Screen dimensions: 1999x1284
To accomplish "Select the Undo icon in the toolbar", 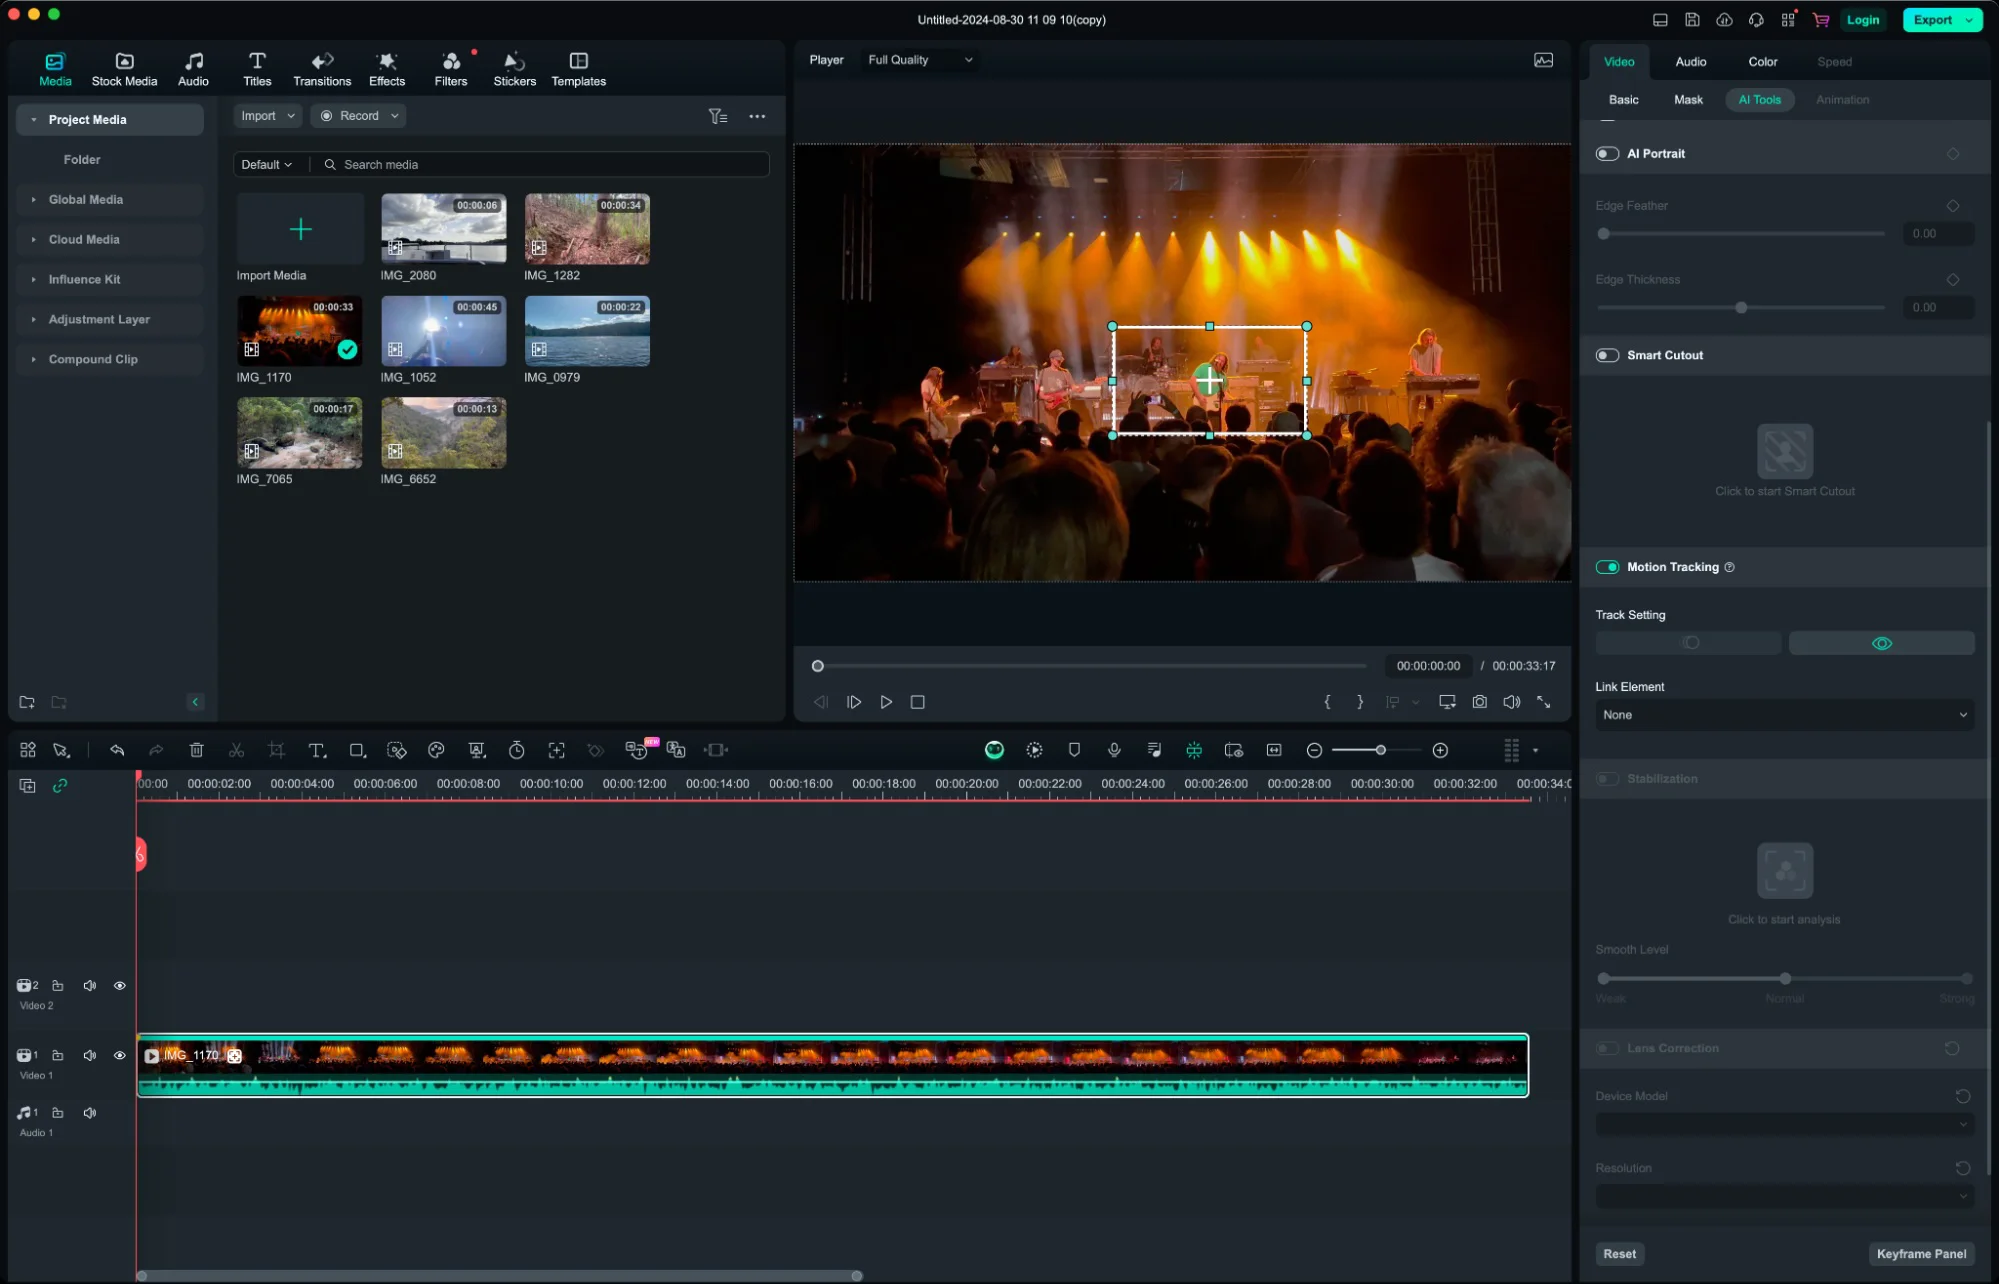I will click(x=117, y=750).
